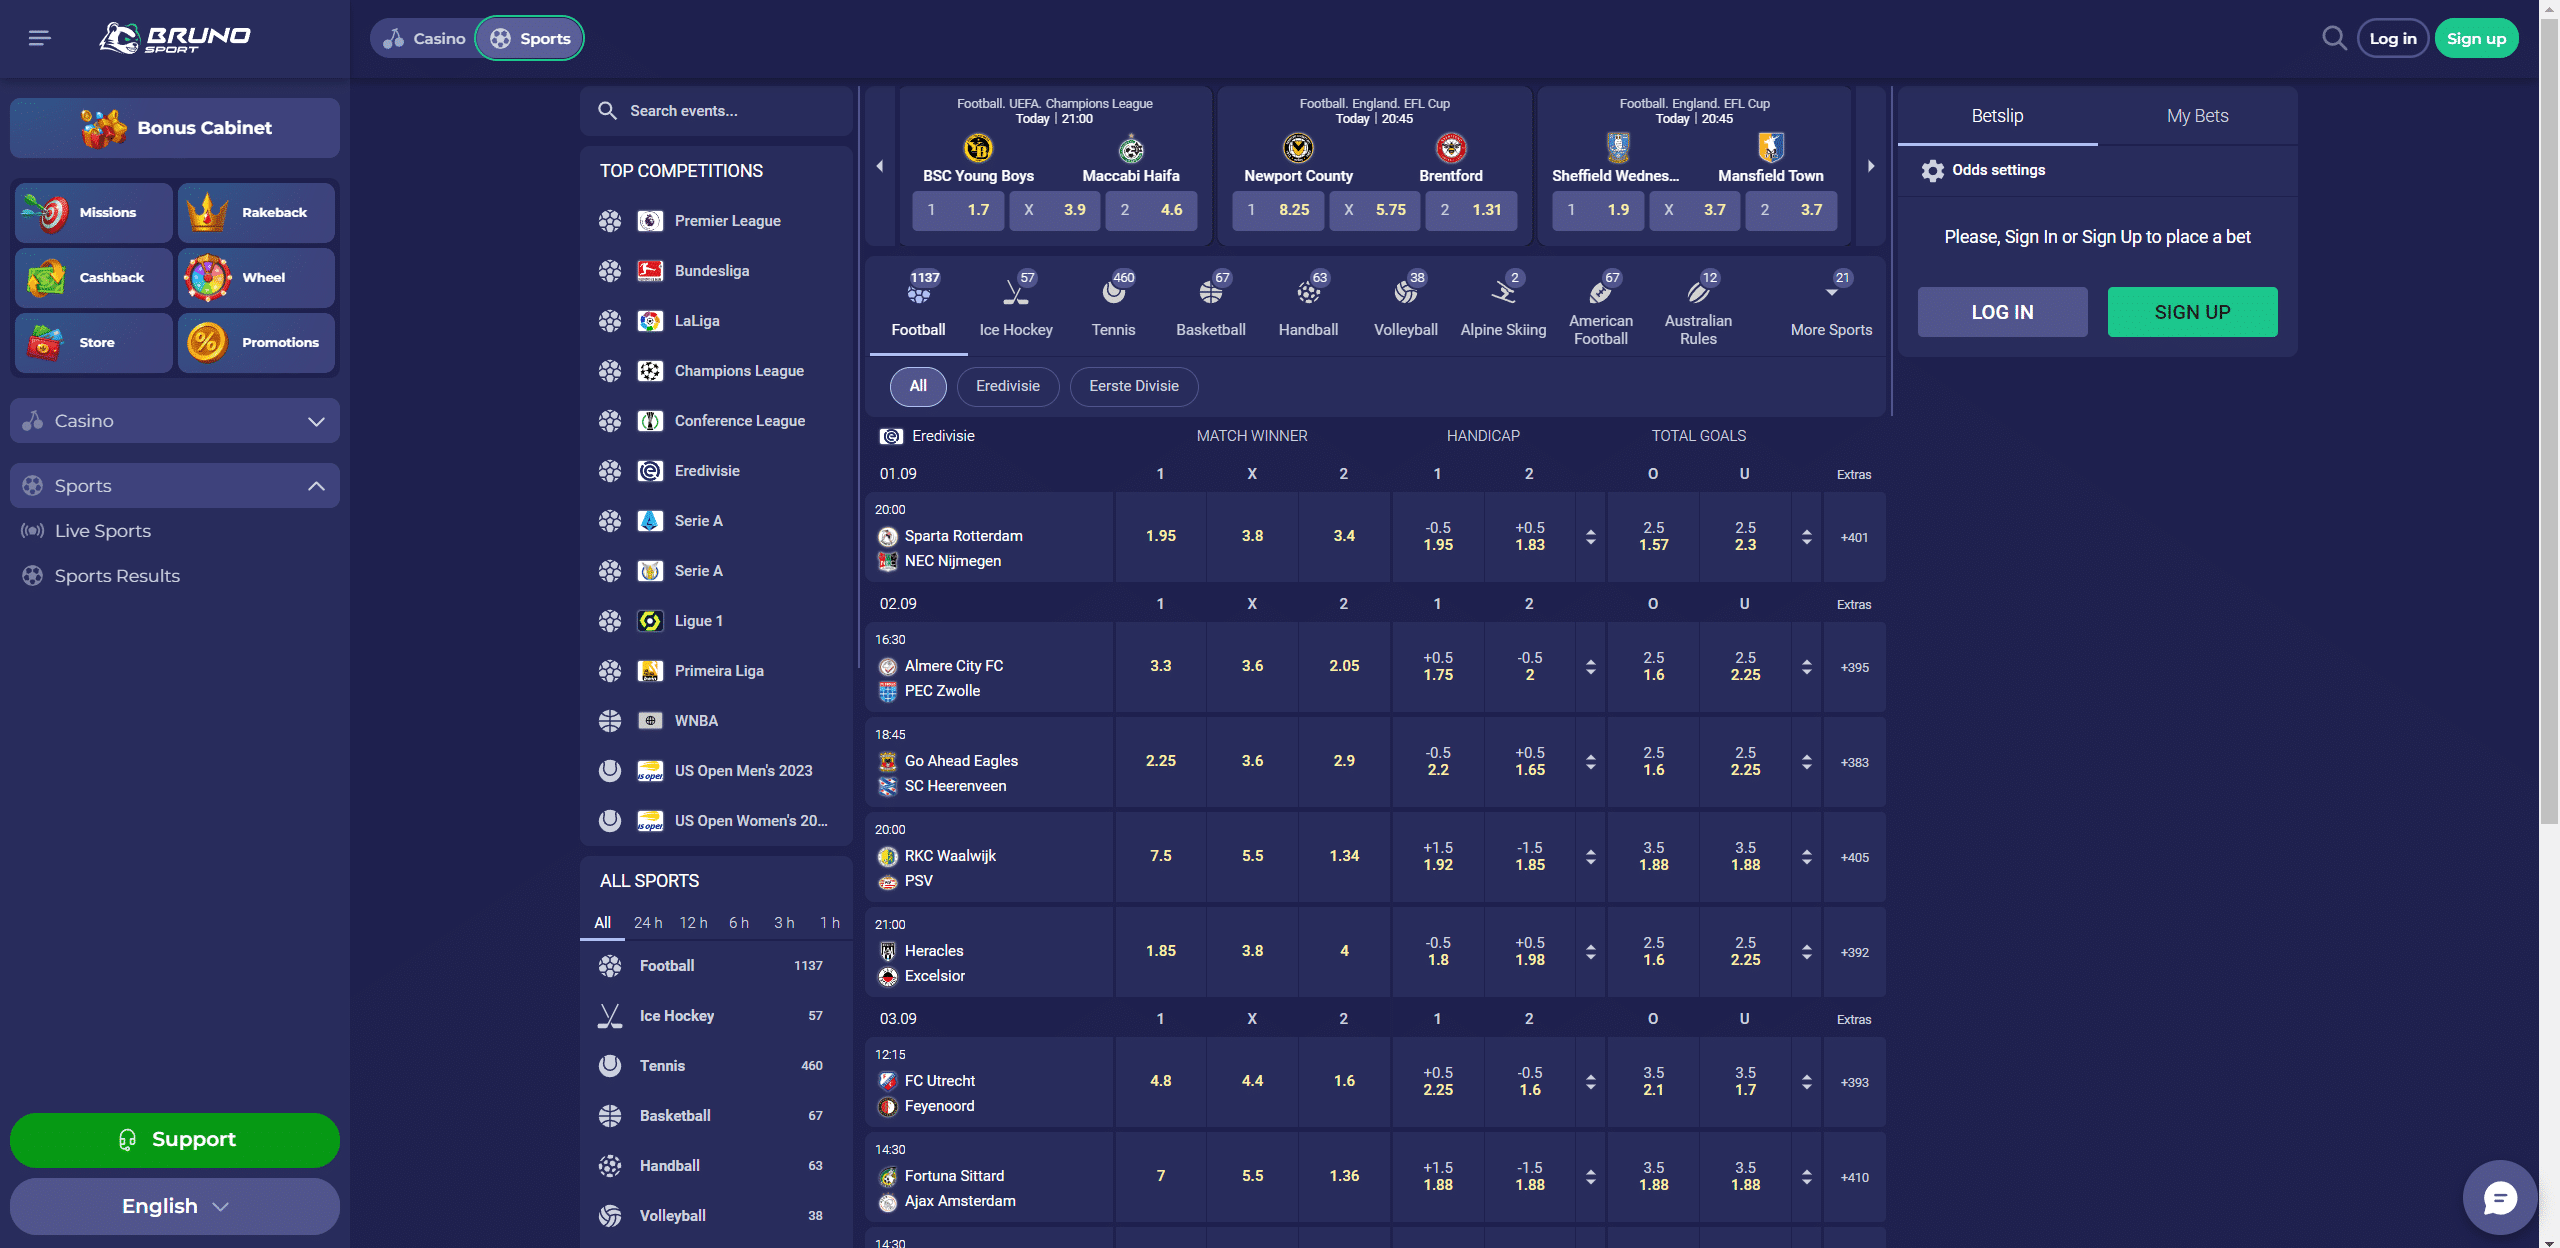Image resolution: width=2560 pixels, height=1248 pixels.
Task: Open the hamburger menu icon
Action: tap(39, 38)
